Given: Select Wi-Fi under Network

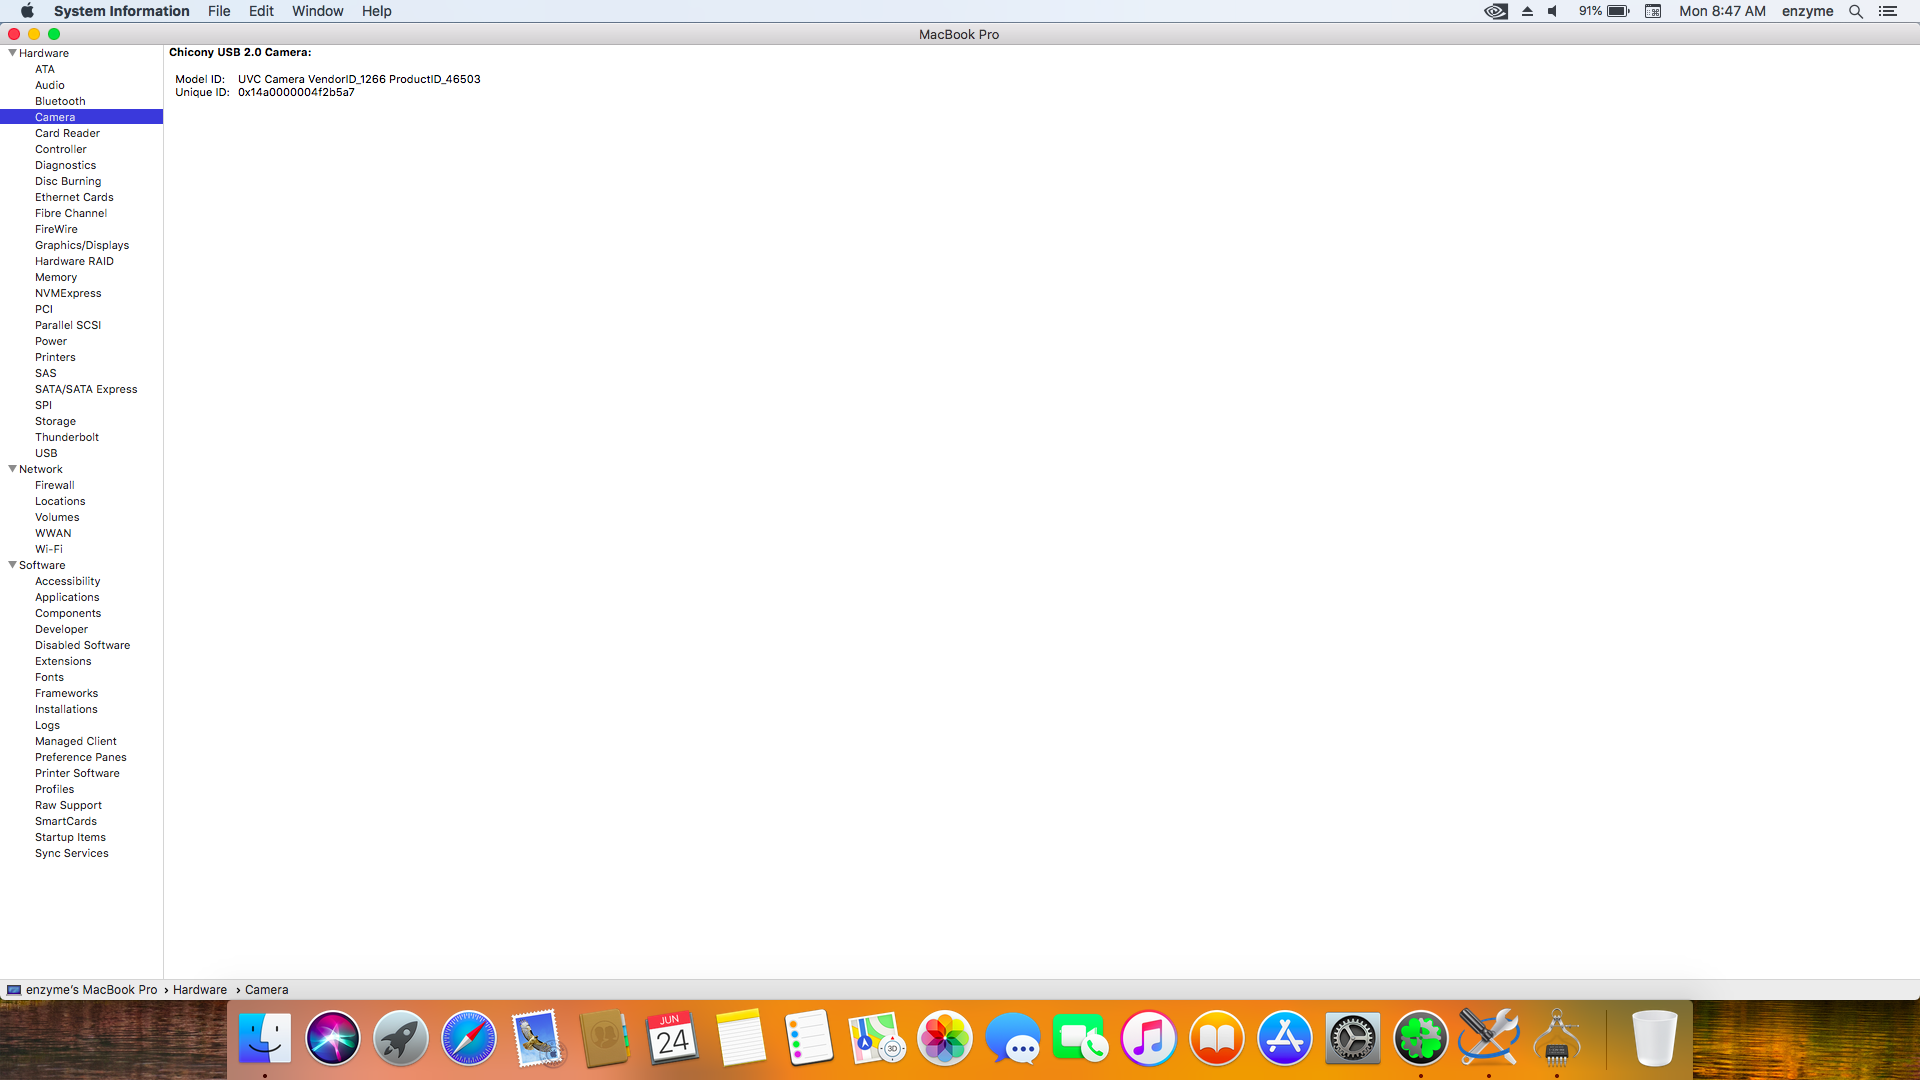Looking at the screenshot, I should coord(49,549).
